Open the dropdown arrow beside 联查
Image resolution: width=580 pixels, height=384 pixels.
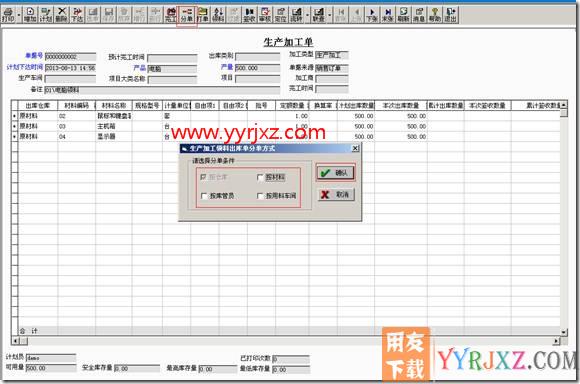click(329, 15)
